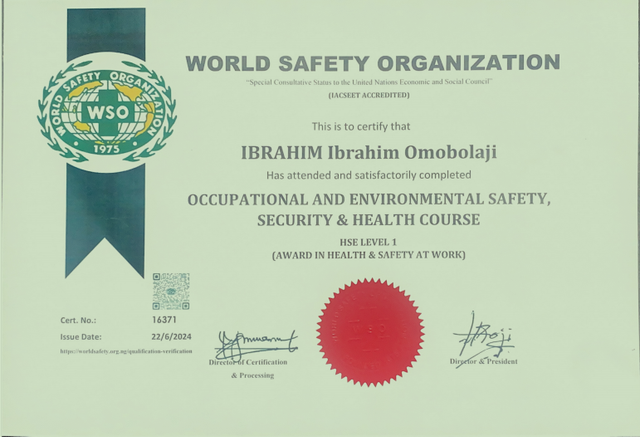Select certificate number '16371'
The height and width of the screenshot is (437, 640).
(164, 320)
